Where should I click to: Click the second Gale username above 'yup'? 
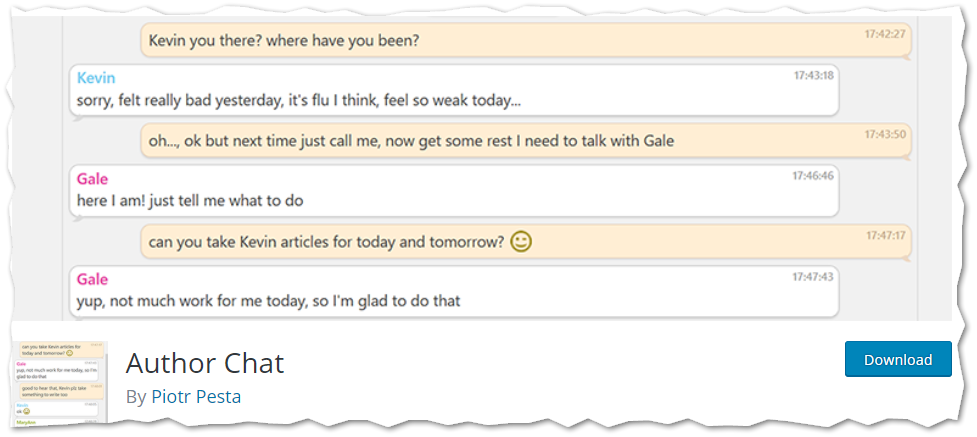(x=92, y=279)
